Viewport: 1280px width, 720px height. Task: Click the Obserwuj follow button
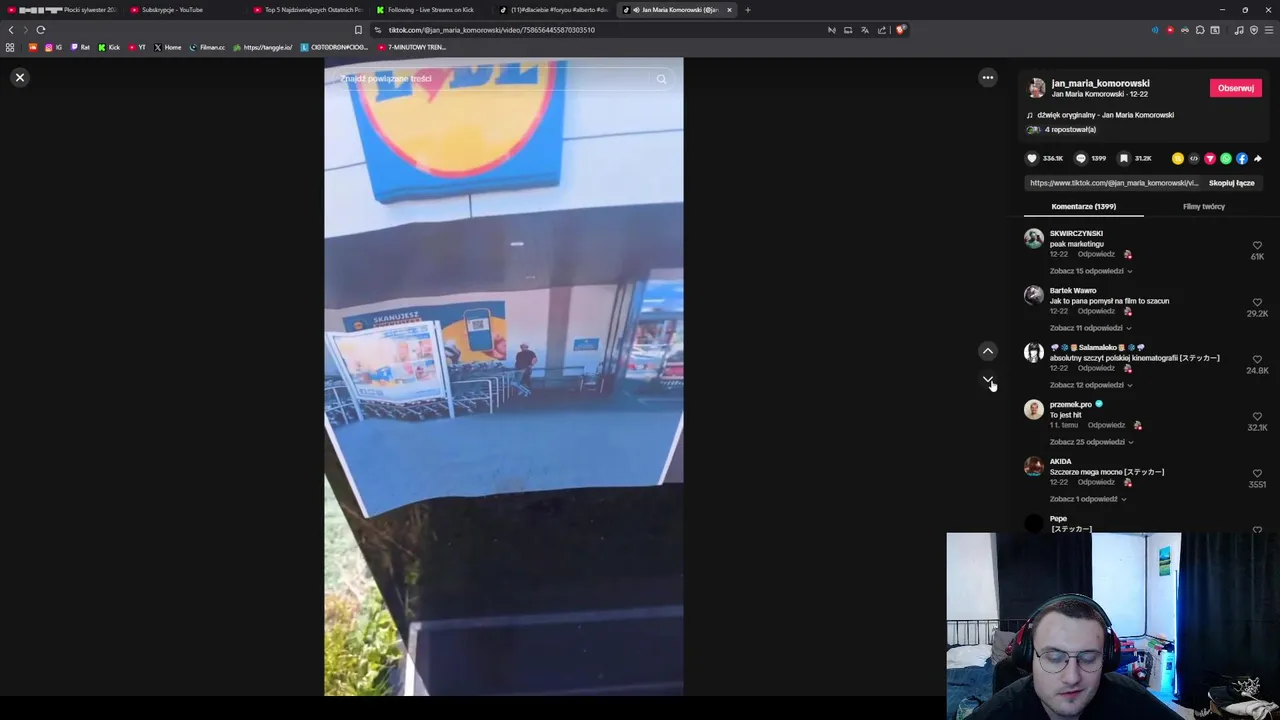tap(1236, 88)
